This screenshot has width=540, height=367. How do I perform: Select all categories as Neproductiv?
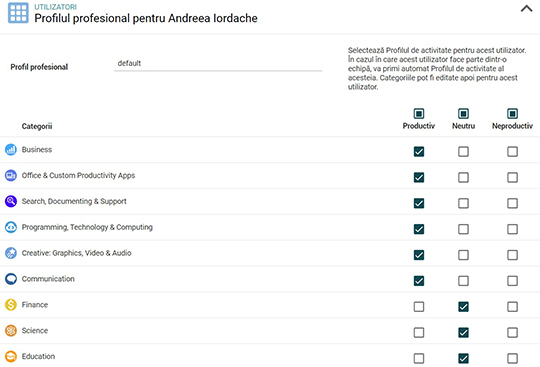[x=512, y=113]
